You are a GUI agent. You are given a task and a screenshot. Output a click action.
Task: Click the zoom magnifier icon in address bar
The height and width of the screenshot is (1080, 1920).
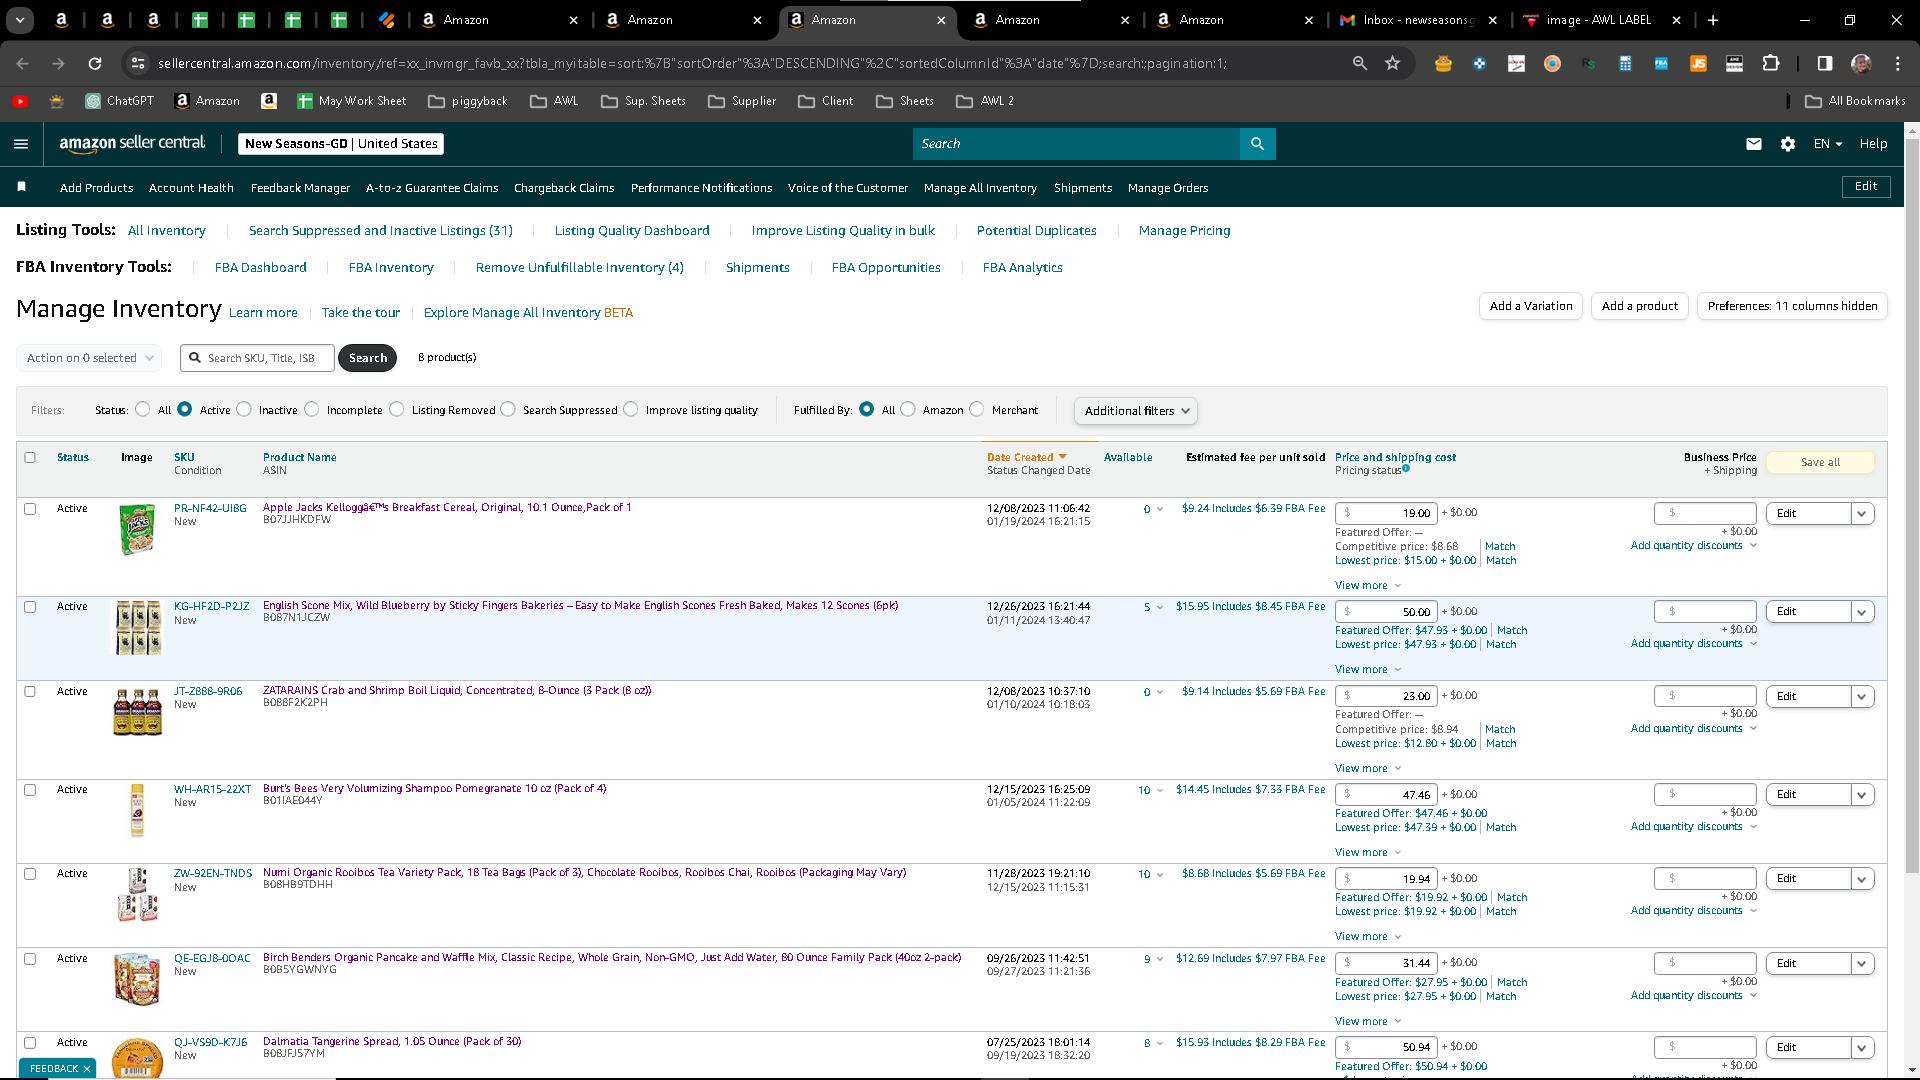click(1359, 63)
